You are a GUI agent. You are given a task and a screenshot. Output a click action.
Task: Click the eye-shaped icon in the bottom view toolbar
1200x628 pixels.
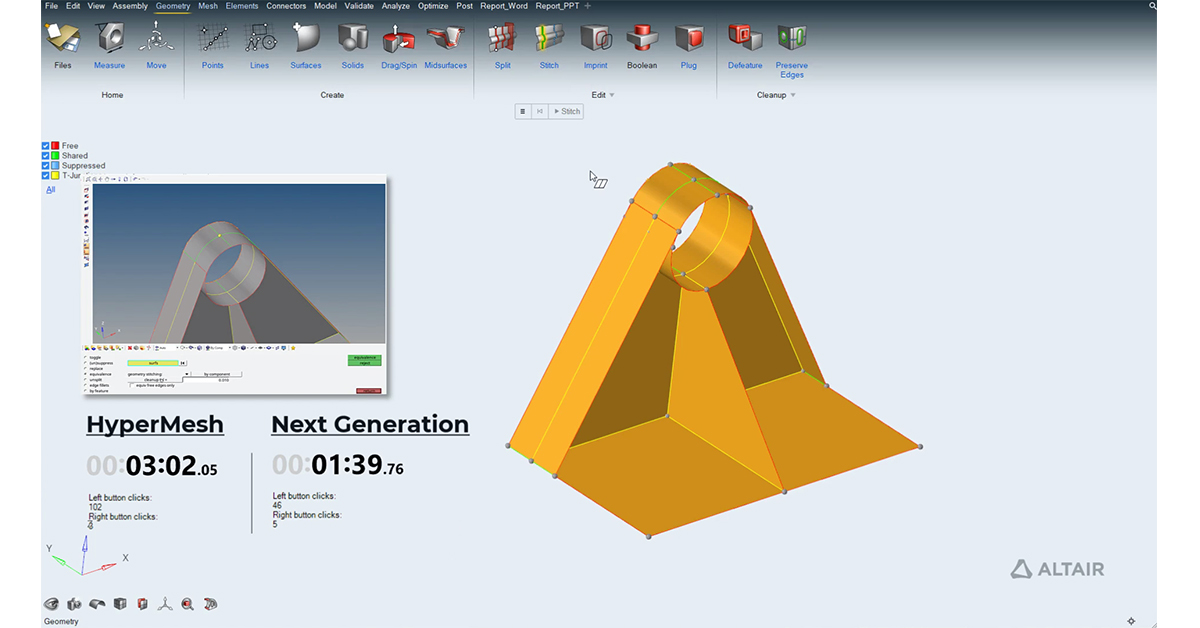point(51,604)
